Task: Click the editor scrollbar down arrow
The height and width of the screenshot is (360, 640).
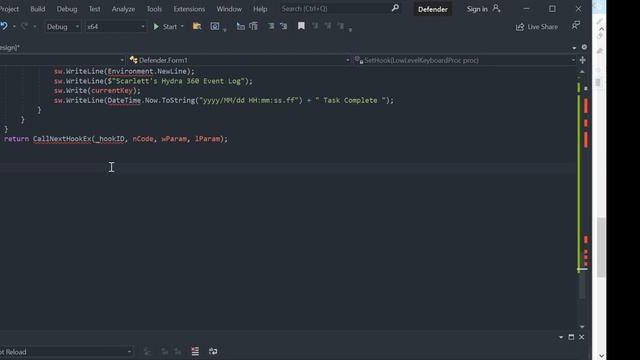Action: [x=582, y=327]
